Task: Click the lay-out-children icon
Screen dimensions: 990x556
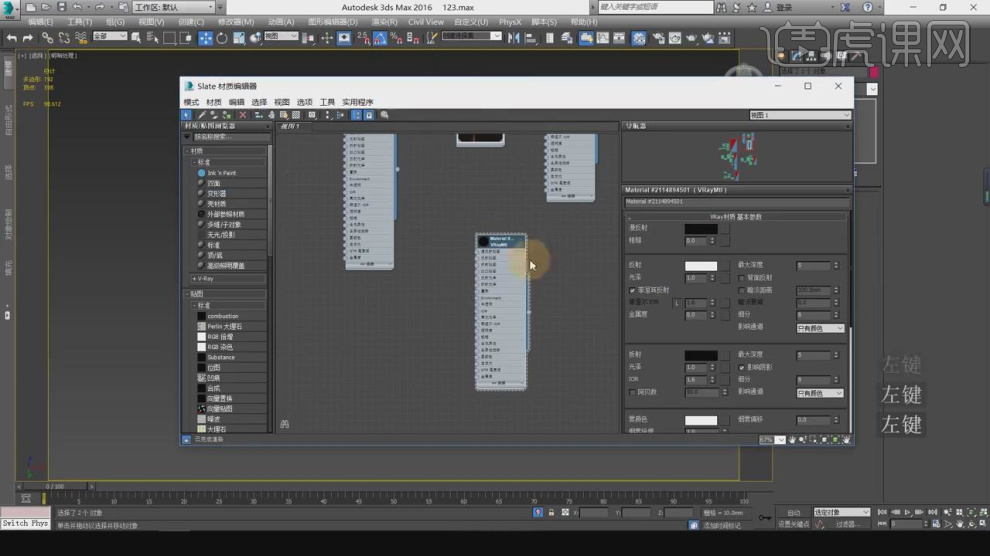Action: point(340,115)
